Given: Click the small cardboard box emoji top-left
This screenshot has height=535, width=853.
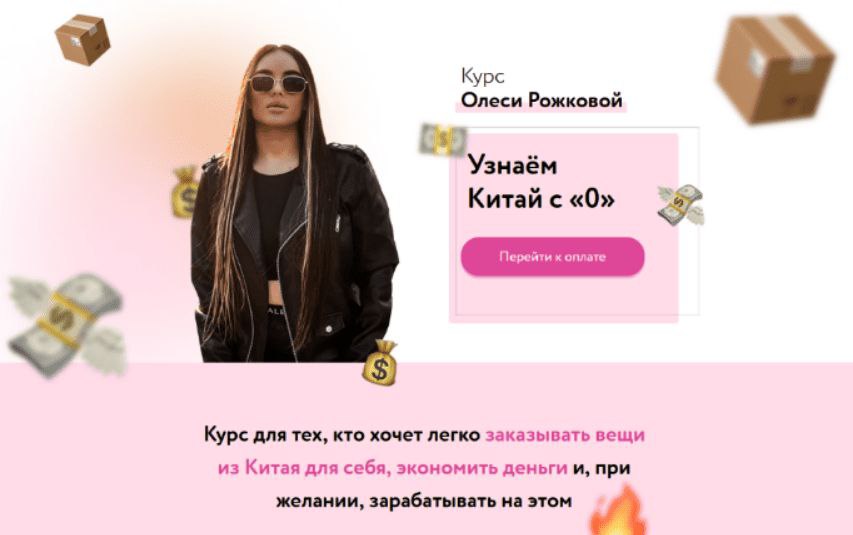Looking at the screenshot, I should pos(82,39).
